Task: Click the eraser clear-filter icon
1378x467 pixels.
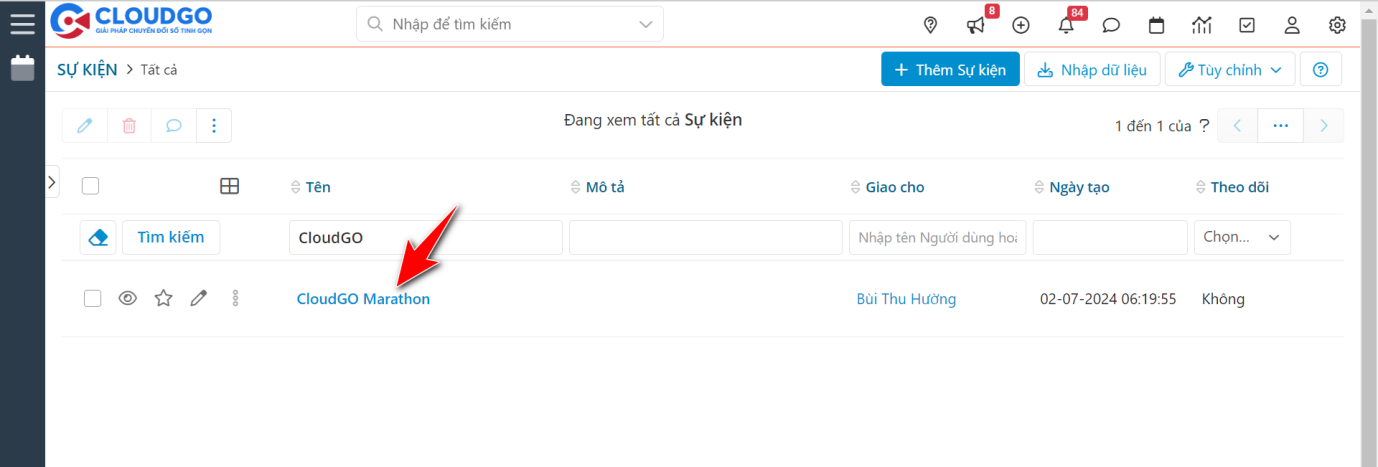Action: tap(98, 237)
